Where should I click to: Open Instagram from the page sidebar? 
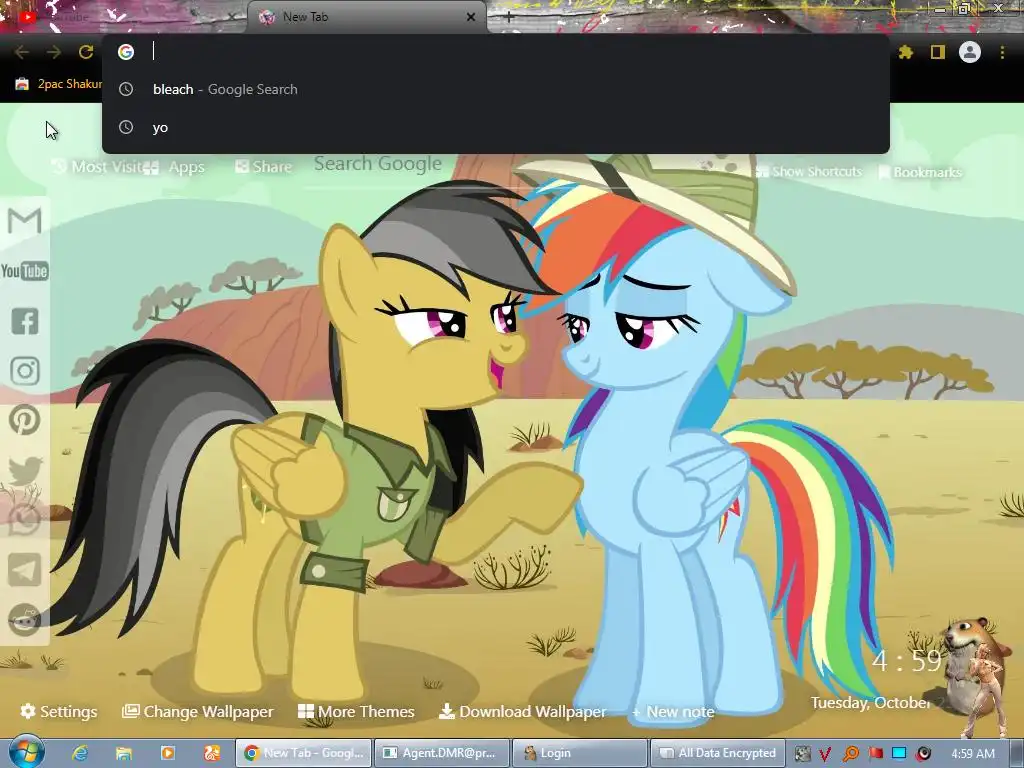tap(25, 370)
